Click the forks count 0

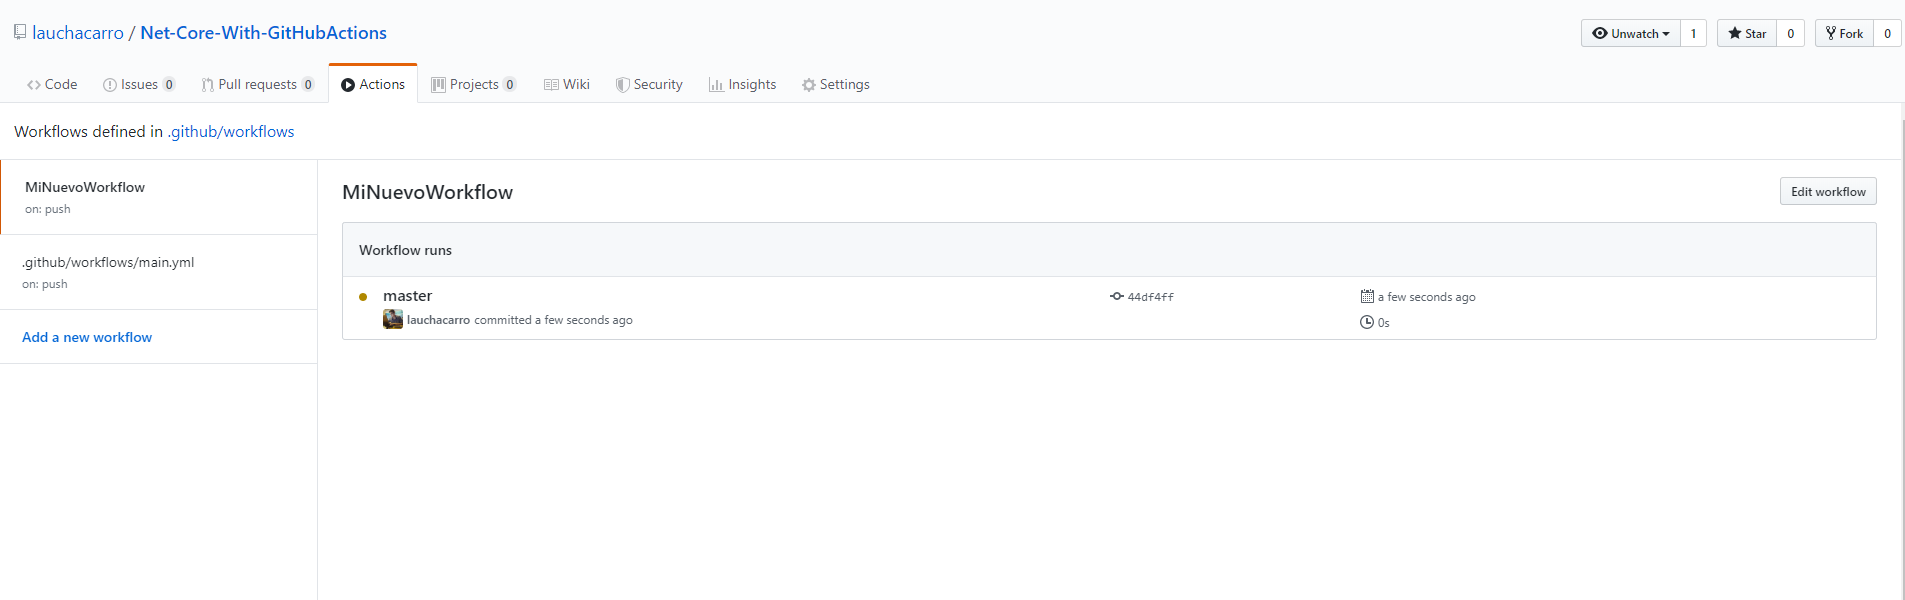pos(1888,33)
